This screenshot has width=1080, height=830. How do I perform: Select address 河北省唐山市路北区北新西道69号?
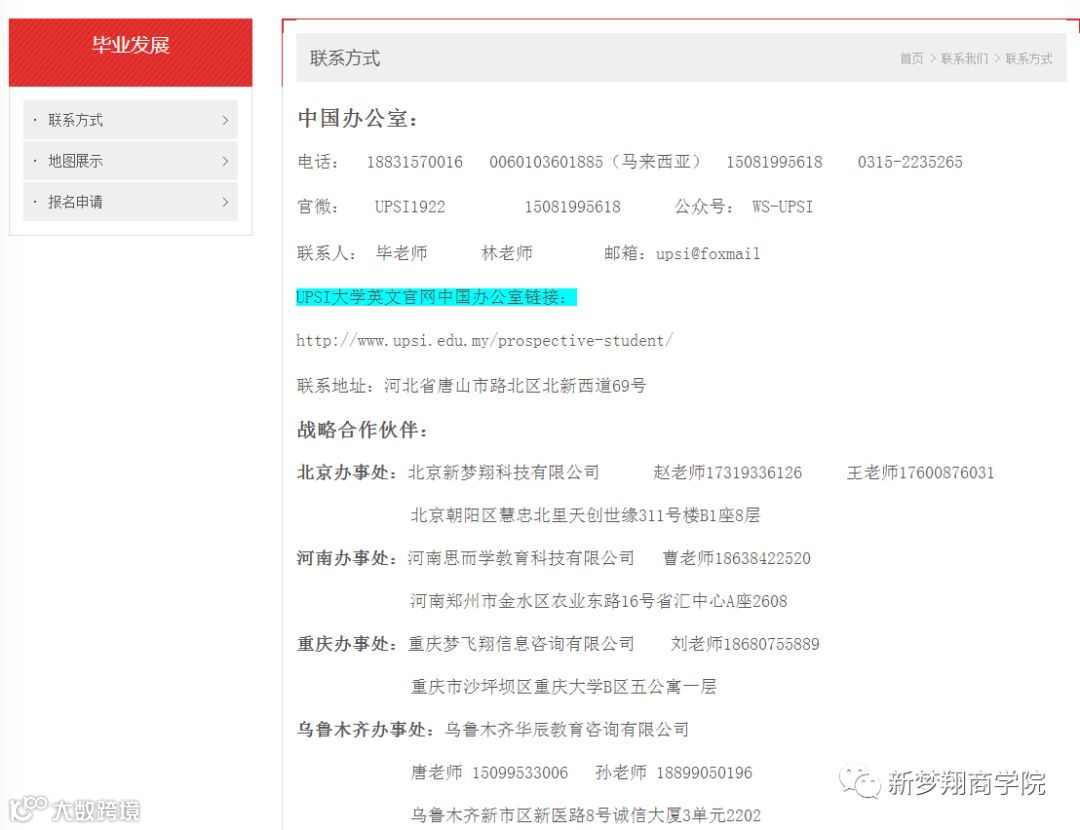515,386
